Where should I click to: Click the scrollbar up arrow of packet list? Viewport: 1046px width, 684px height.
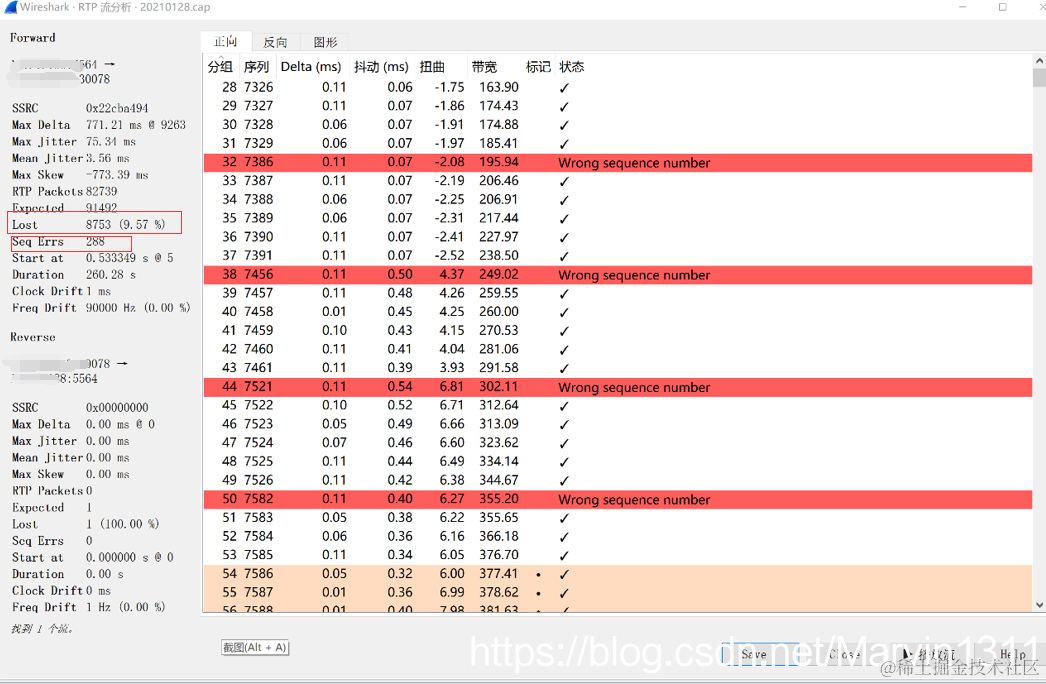[1039, 61]
